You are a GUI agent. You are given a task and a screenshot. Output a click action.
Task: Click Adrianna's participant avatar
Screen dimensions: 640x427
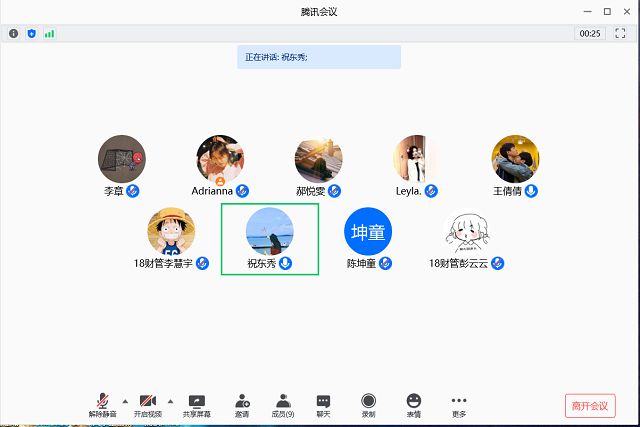click(x=220, y=159)
